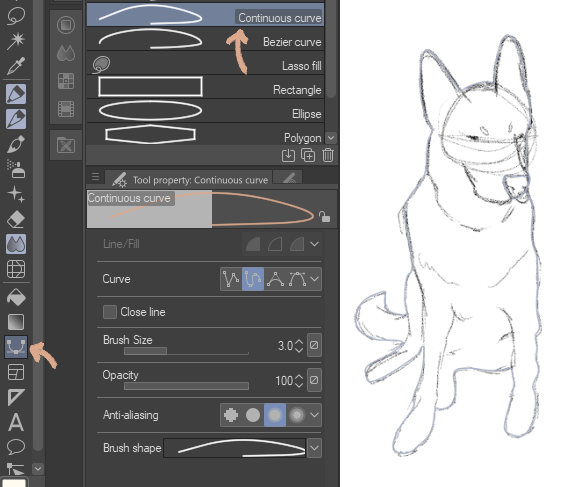Delete sub tool with trash icon
Image resolution: width=565 pixels, height=487 pixels.
click(x=328, y=156)
